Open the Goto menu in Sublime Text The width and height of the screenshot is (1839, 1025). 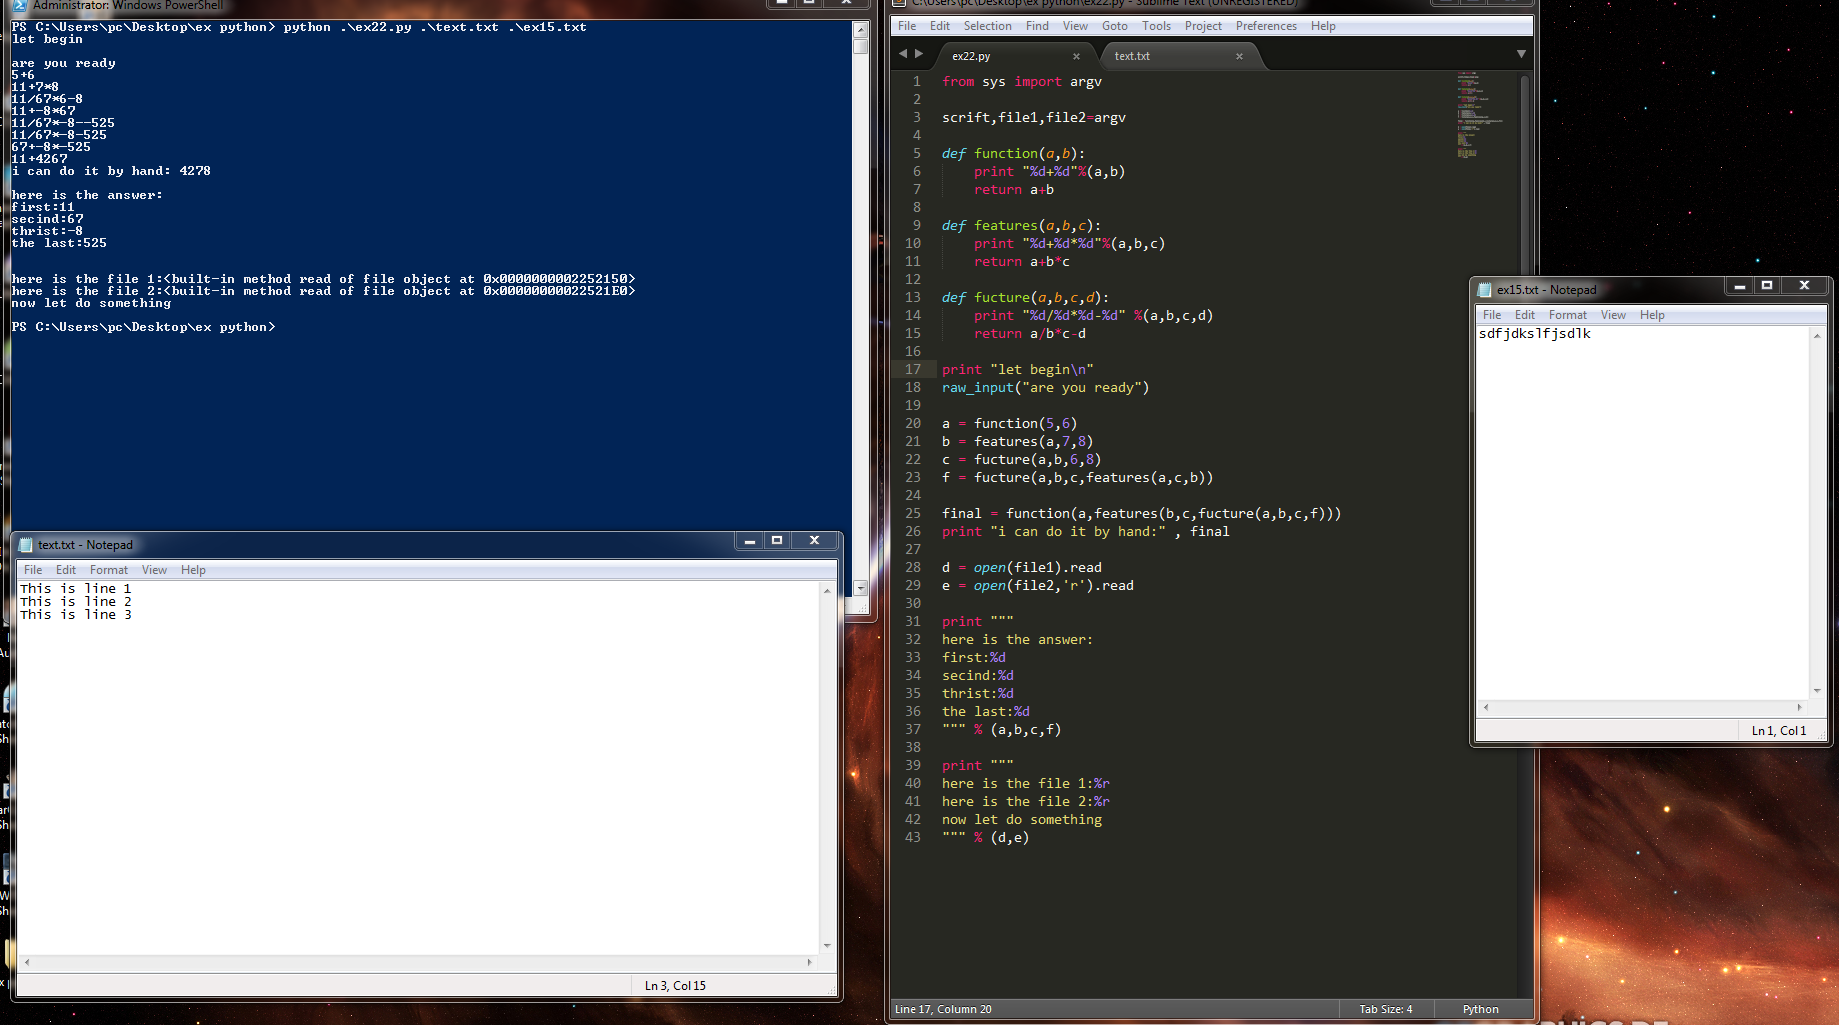tap(1114, 26)
